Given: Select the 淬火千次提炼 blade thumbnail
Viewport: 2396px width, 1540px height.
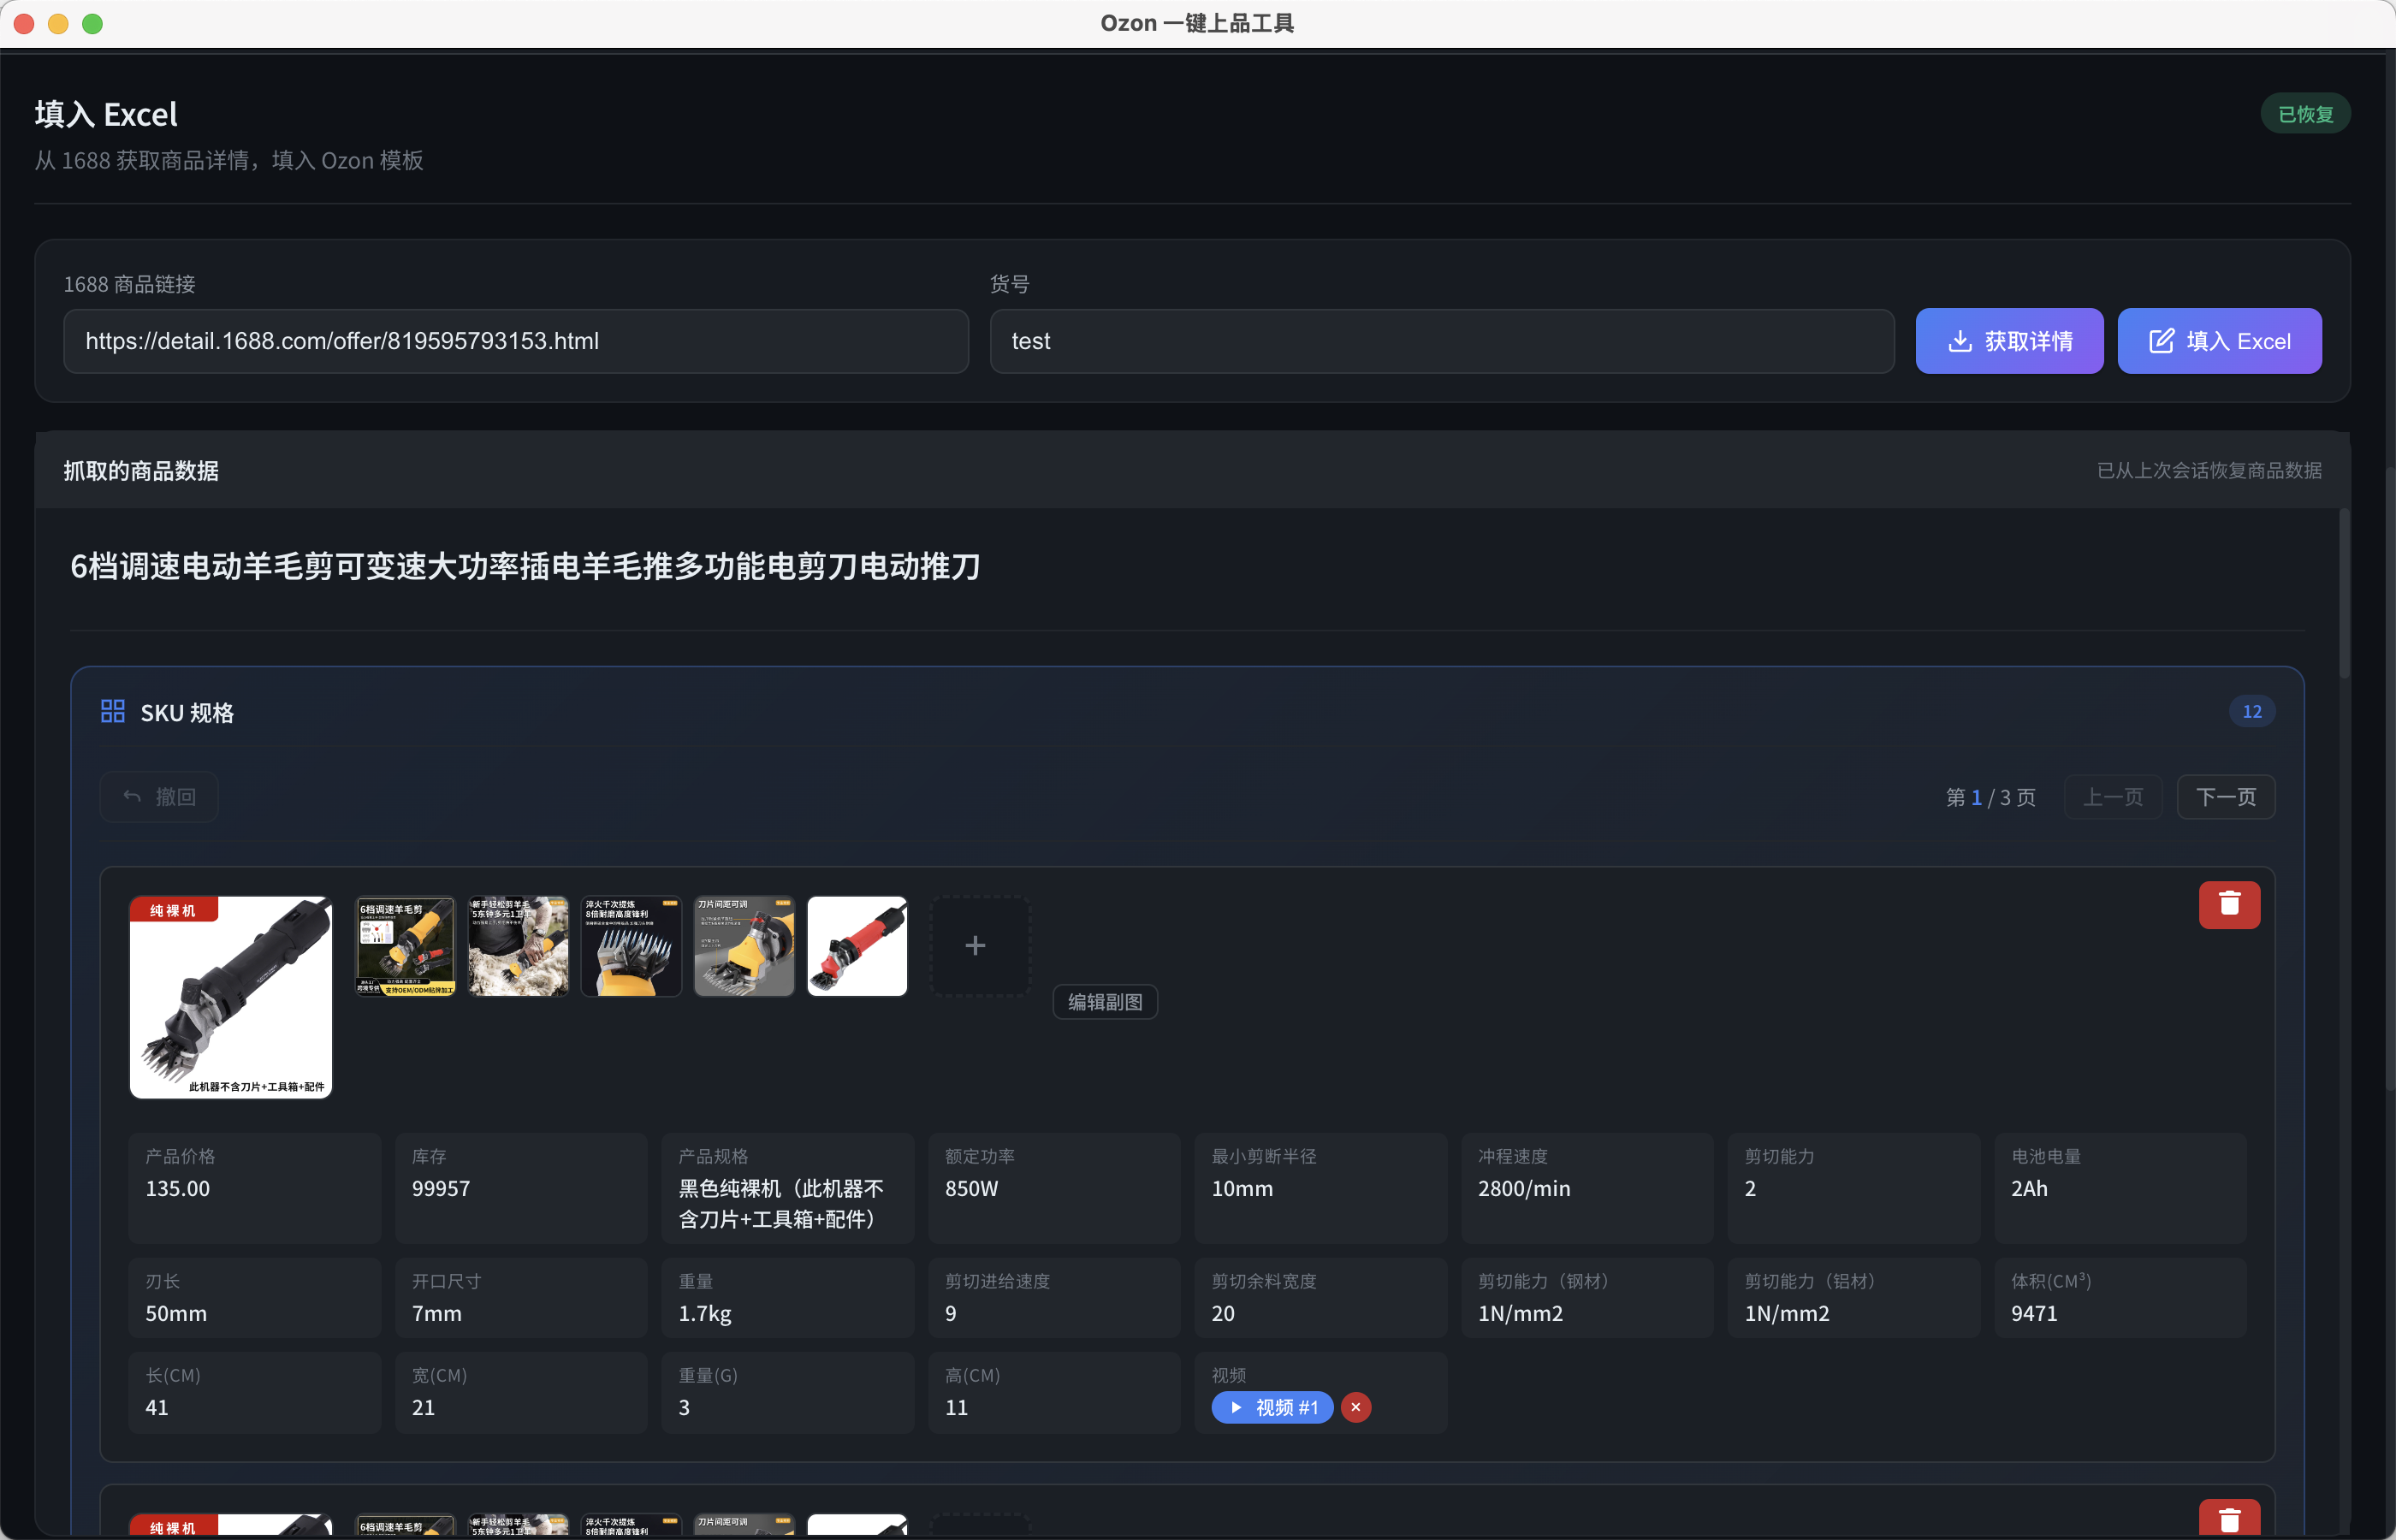Looking at the screenshot, I should point(631,946).
